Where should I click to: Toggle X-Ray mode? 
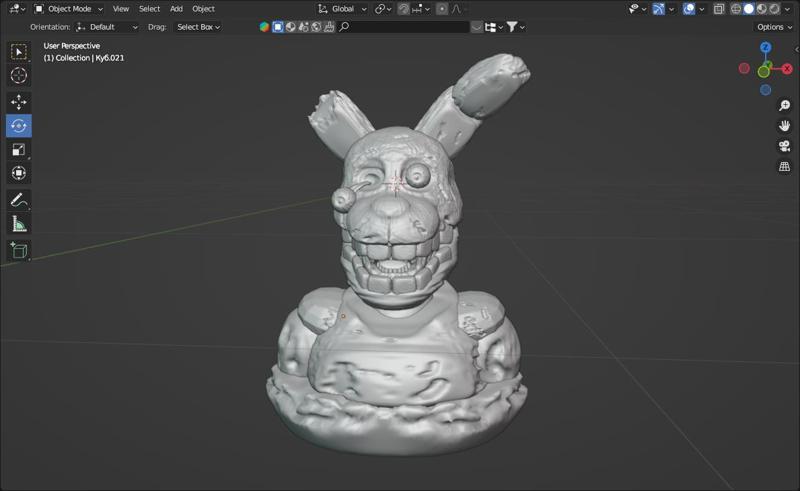pyautogui.click(x=719, y=9)
